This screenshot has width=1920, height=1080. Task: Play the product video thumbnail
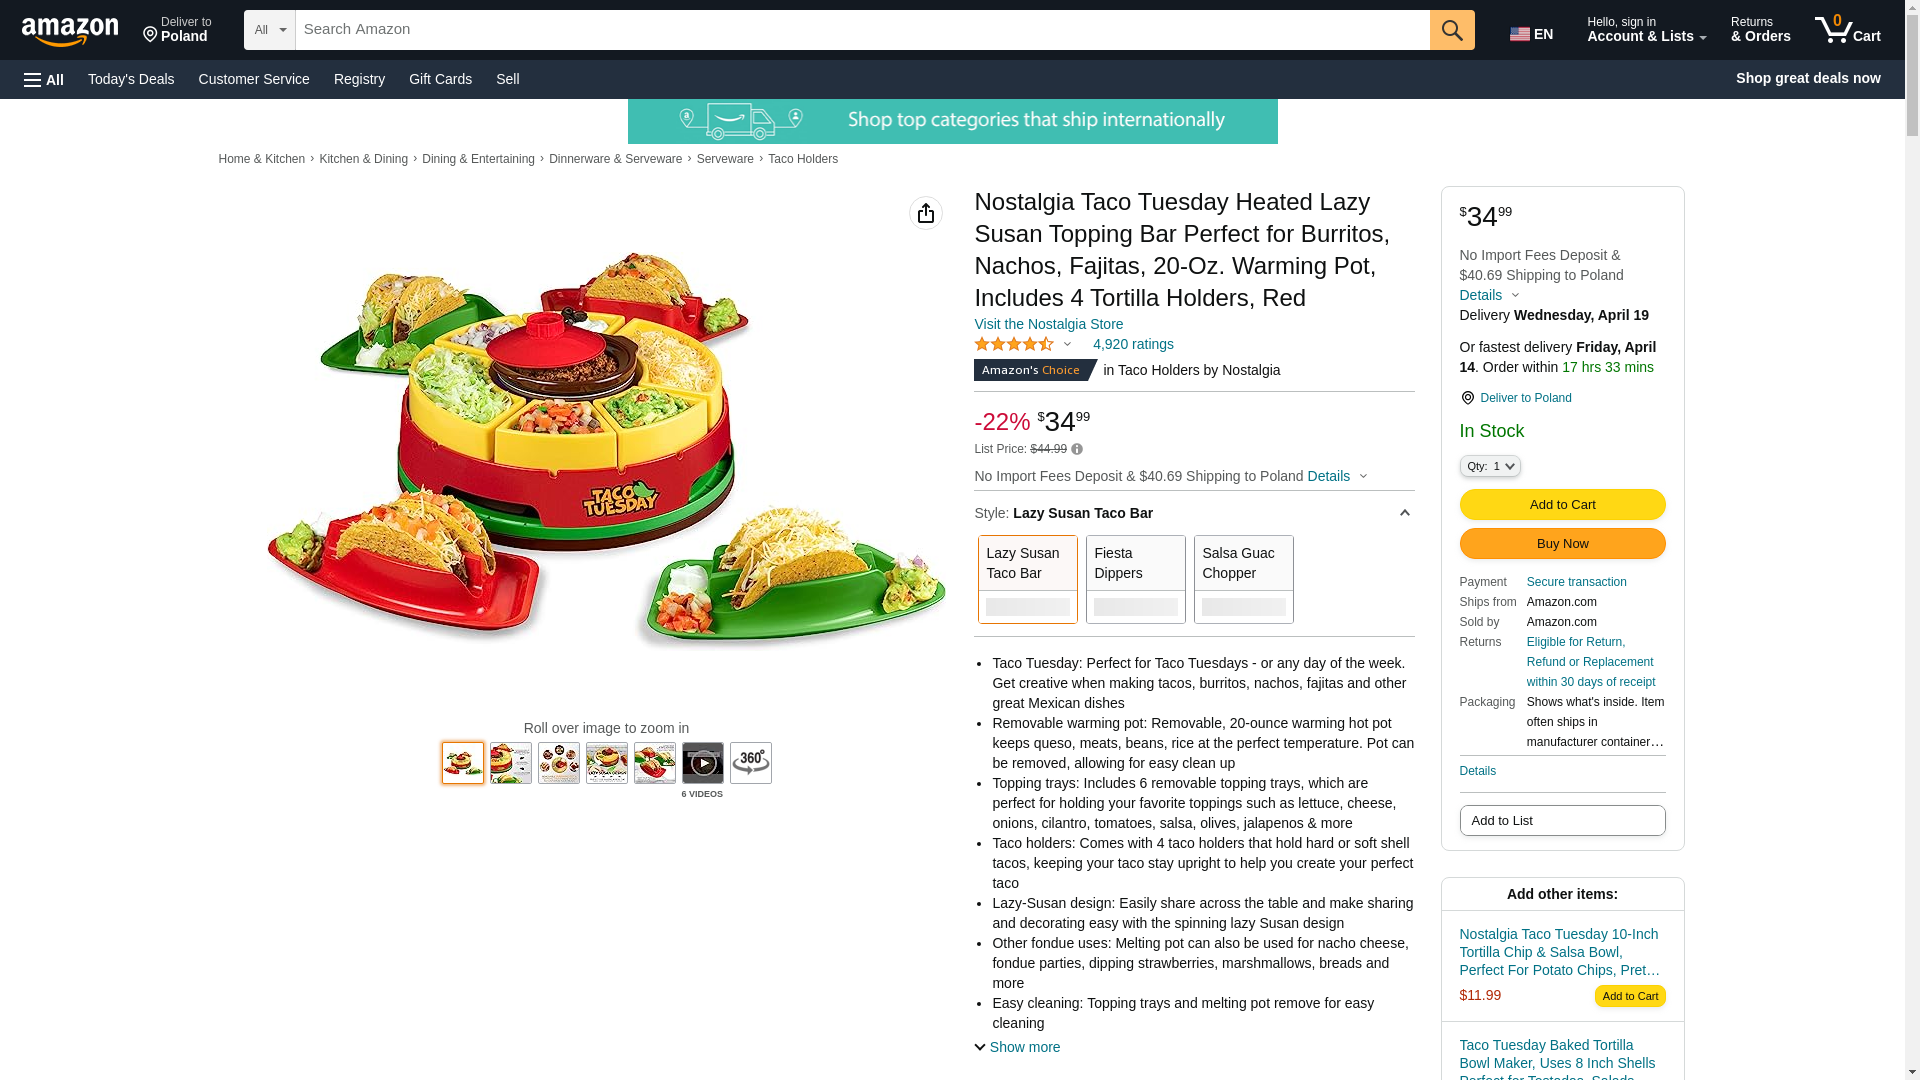click(703, 763)
